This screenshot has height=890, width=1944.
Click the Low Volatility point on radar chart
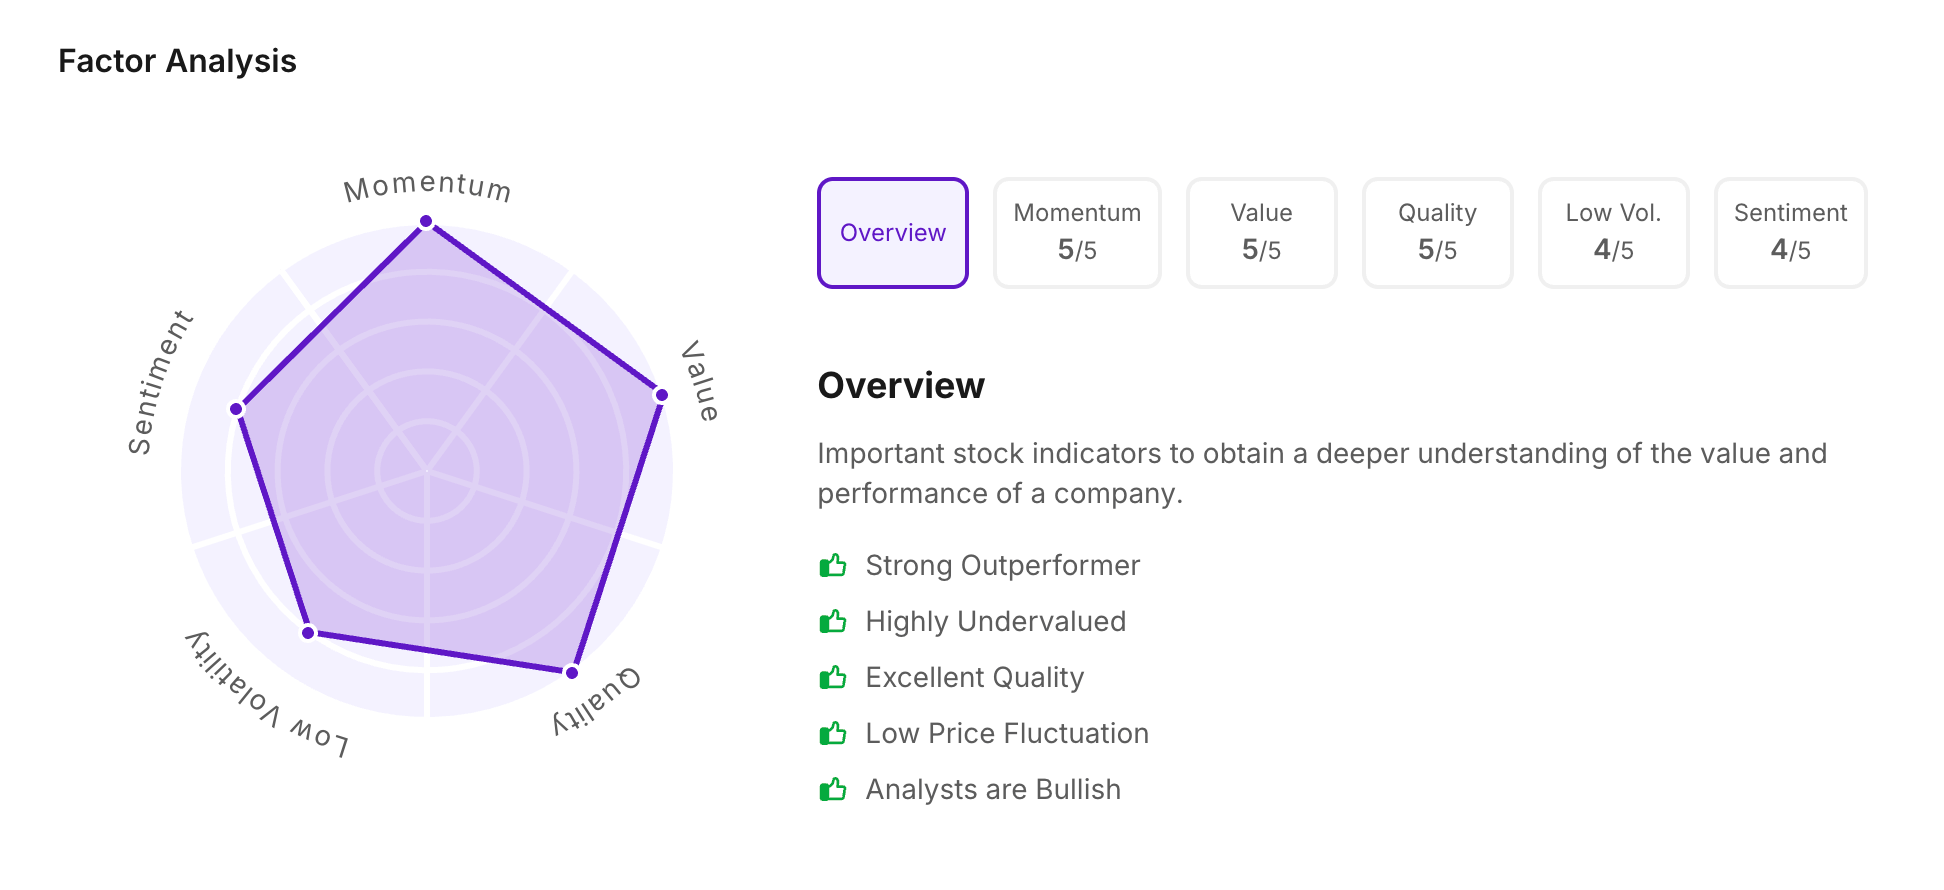(x=309, y=632)
